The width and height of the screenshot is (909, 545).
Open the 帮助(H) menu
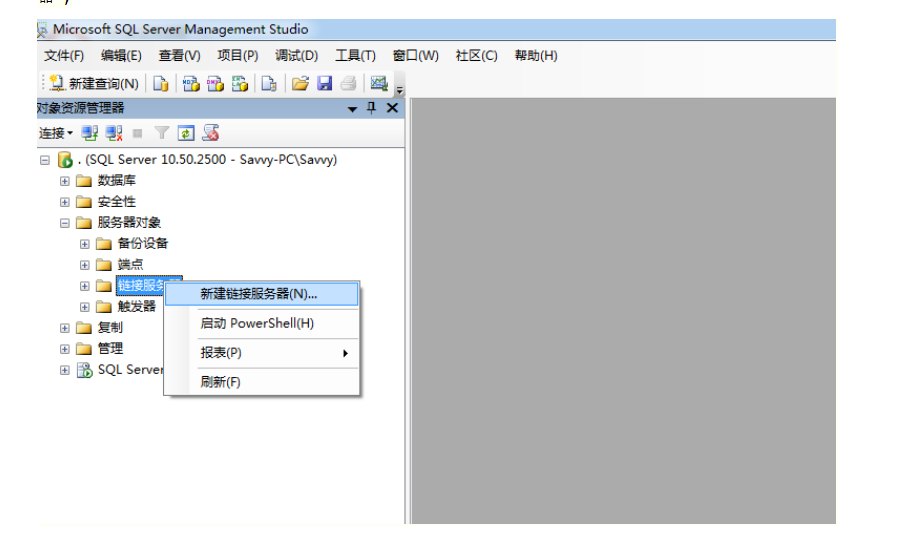click(x=536, y=56)
